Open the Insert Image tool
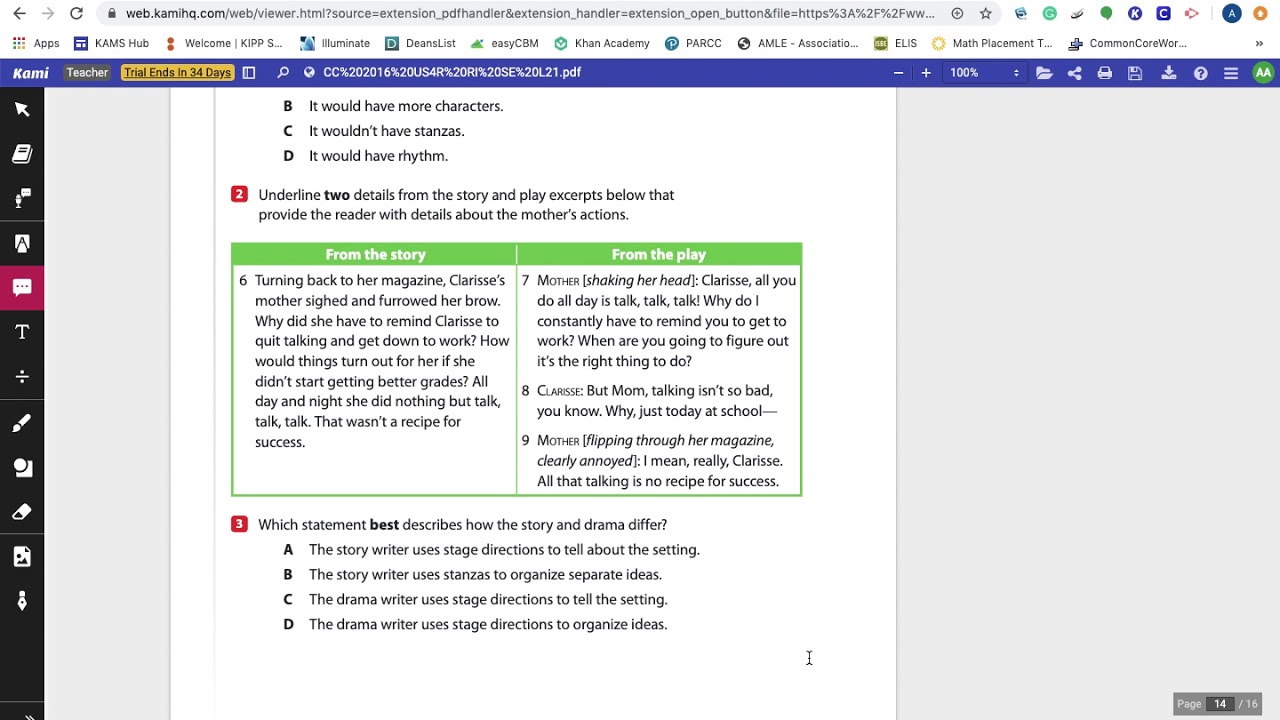The image size is (1280, 720). (22, 557)
